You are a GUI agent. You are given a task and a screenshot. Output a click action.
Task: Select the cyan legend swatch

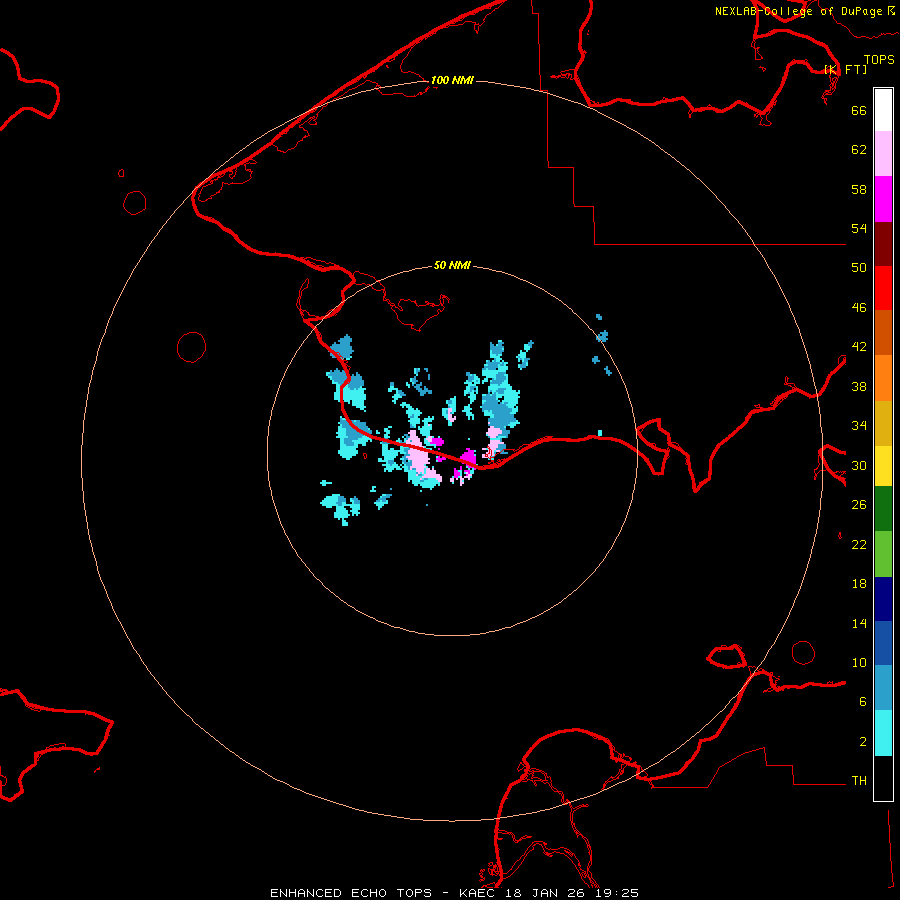883,733
